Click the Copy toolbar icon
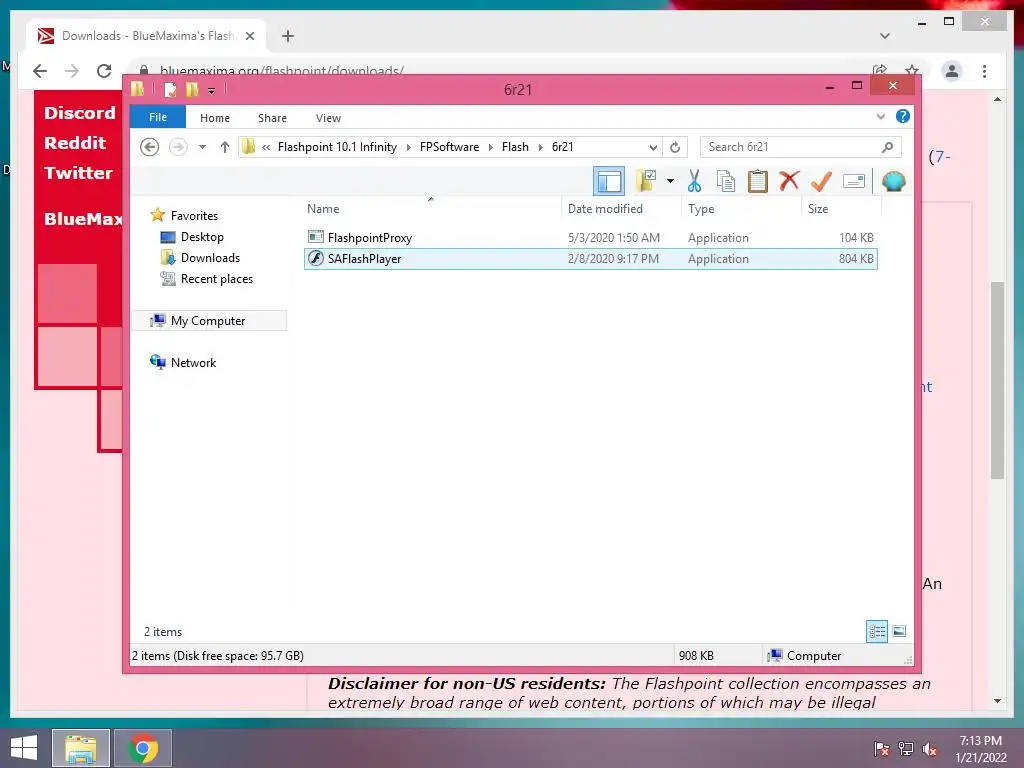Screen dimensions: 1024x768 (726, 181)
